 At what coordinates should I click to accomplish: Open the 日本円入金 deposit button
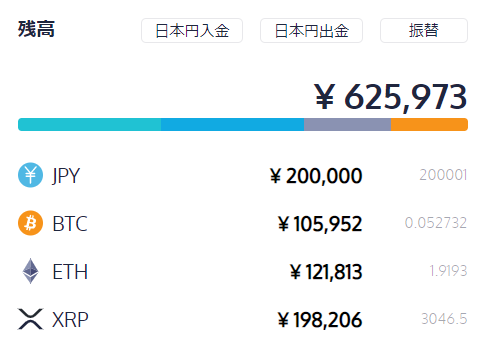(192, 31)
